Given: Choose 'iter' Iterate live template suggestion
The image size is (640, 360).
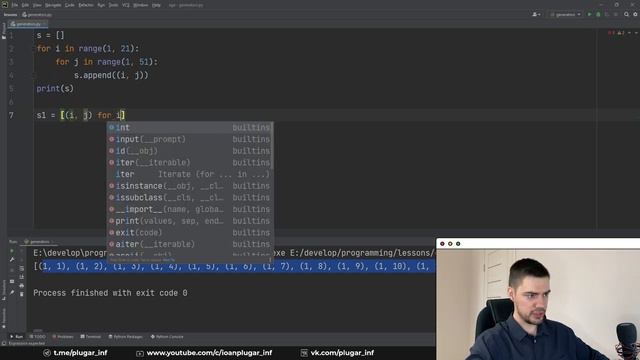Looking at the screenshot, I should 190,174.
